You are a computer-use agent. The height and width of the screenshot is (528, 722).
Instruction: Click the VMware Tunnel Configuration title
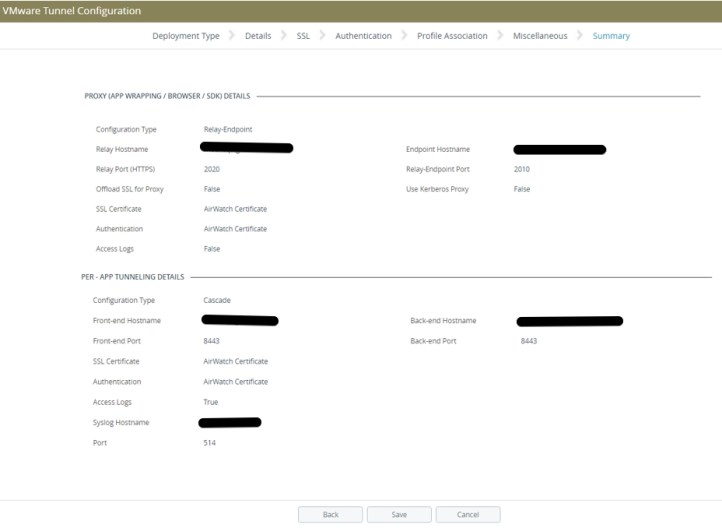pos(72,10)
